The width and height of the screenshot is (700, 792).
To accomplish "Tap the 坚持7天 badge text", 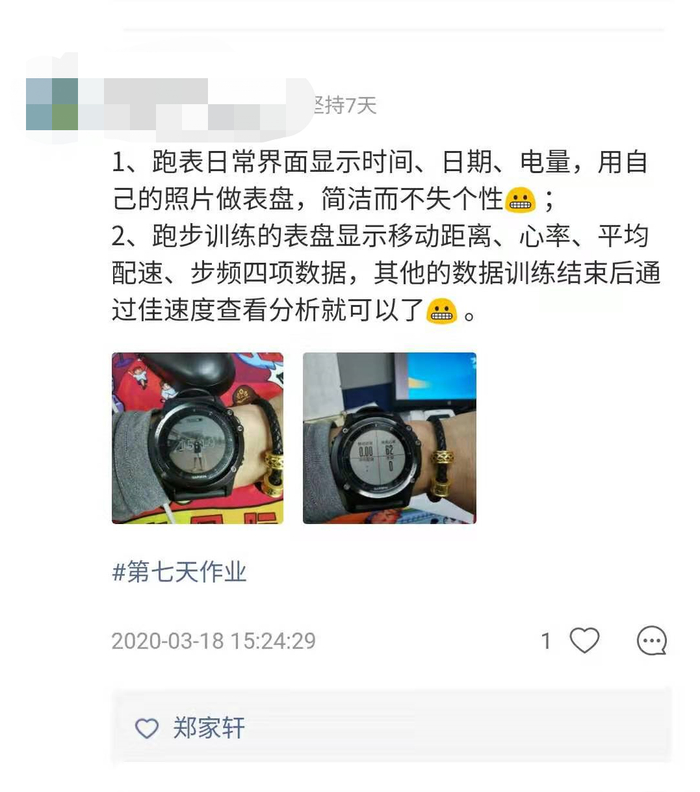I will (345, 105).
